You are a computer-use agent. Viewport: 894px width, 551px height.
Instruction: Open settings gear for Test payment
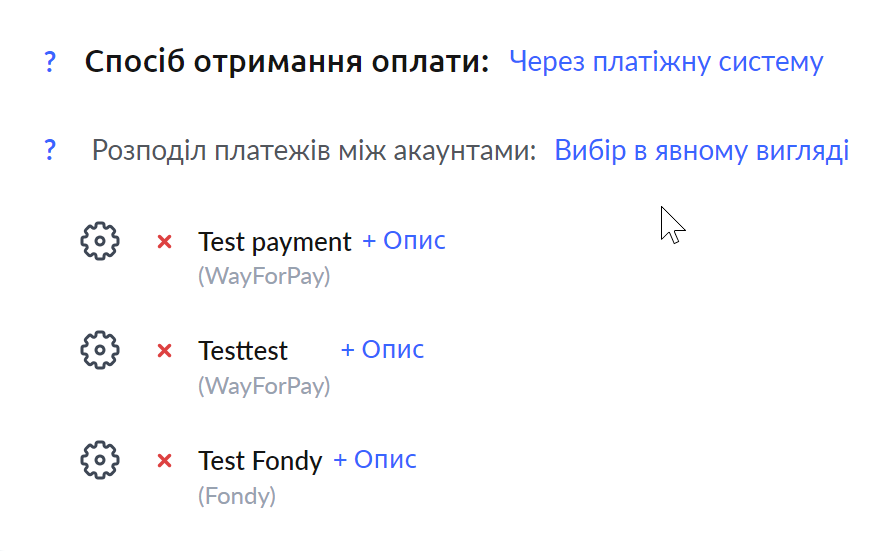click(x=100, y=241)
